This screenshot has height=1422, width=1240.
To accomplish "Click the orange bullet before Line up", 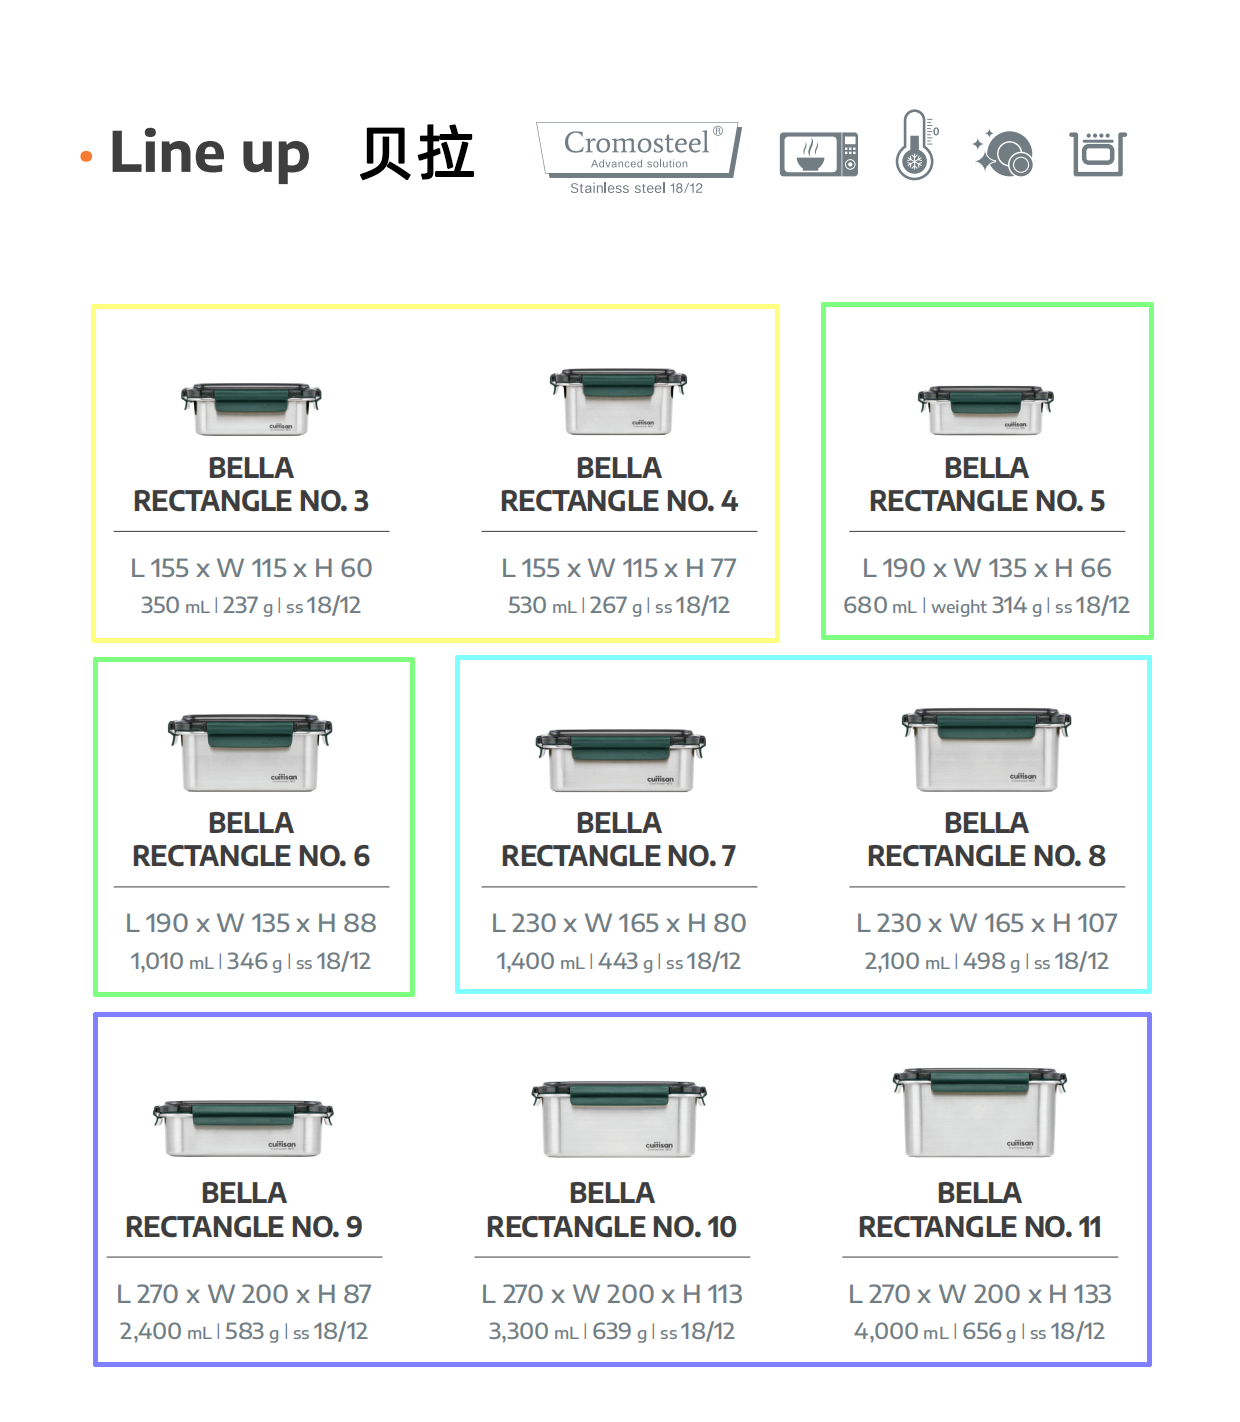I will (87, 156).
